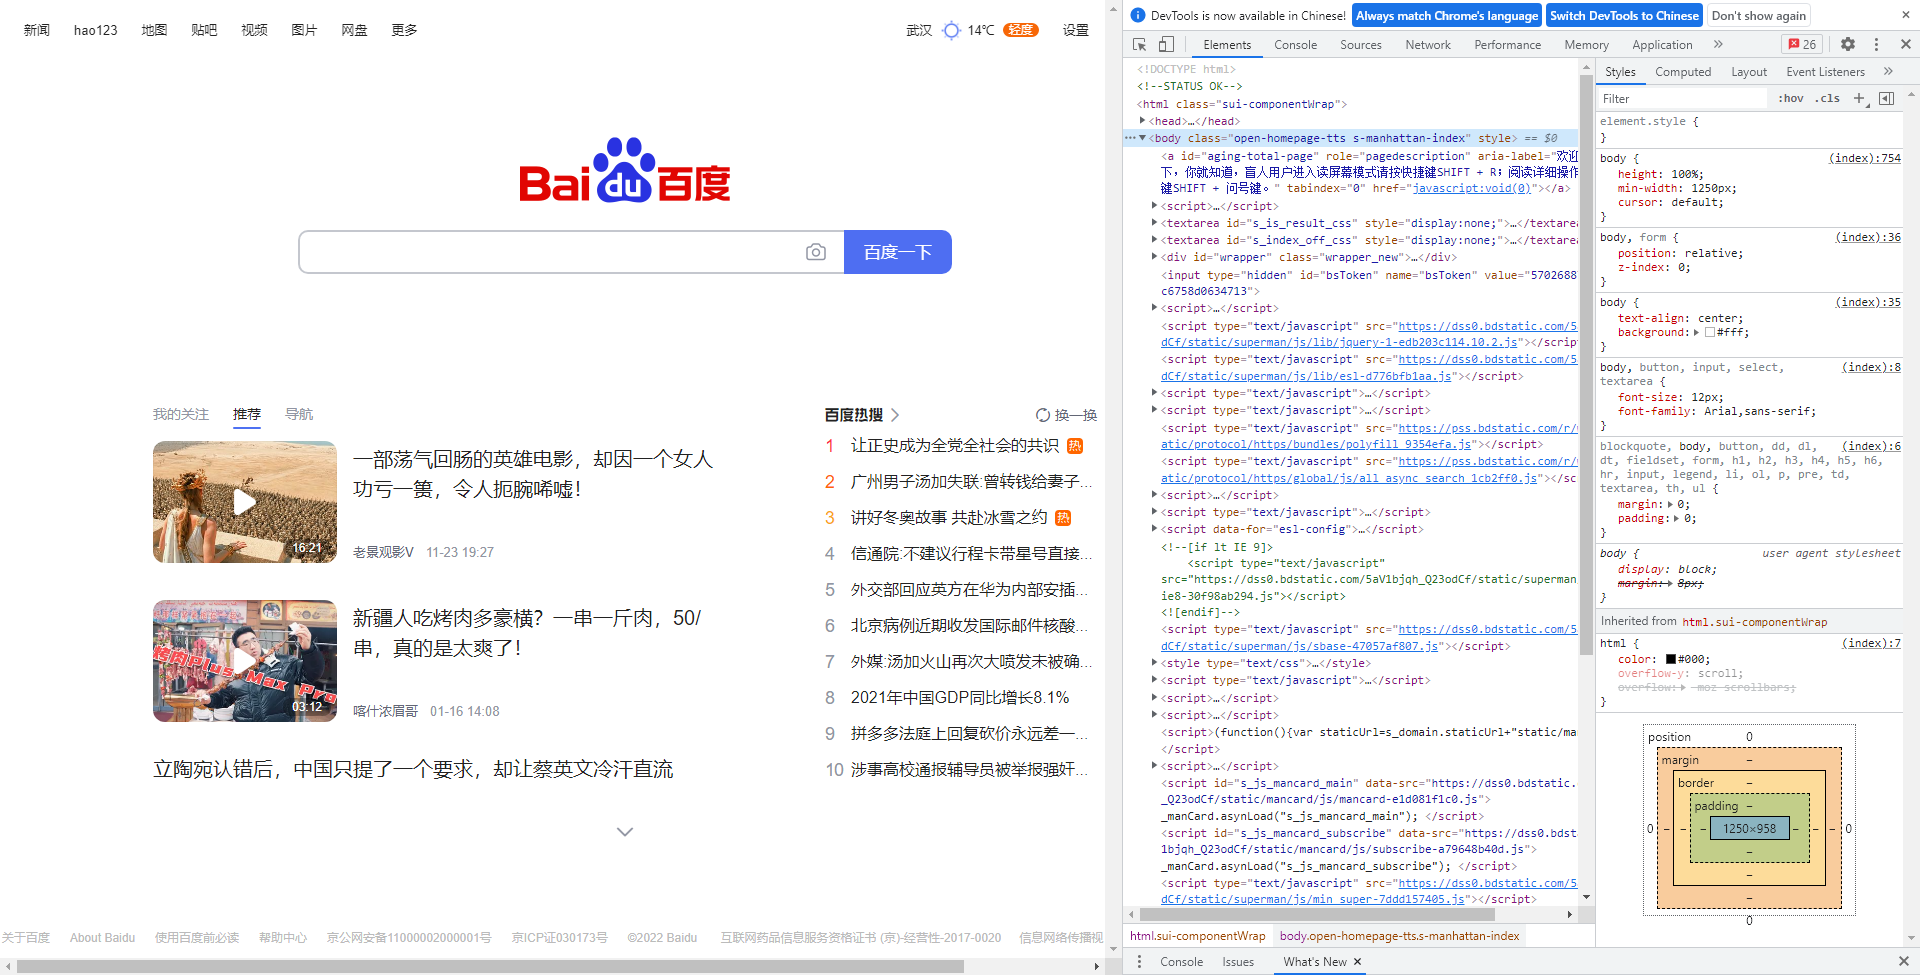This screenshot has width=1920, height=975.
Task: Show more DevTools tabs chevron
Action: pos(1718,45)
